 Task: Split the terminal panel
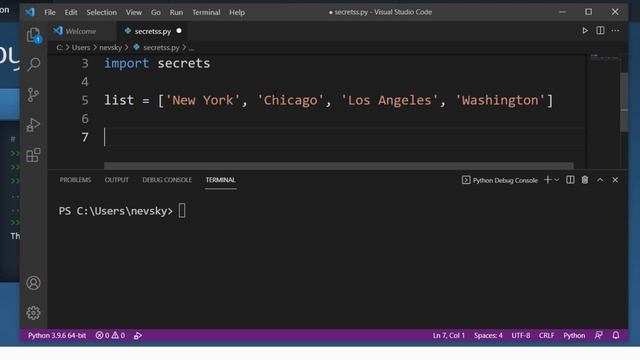570,180
